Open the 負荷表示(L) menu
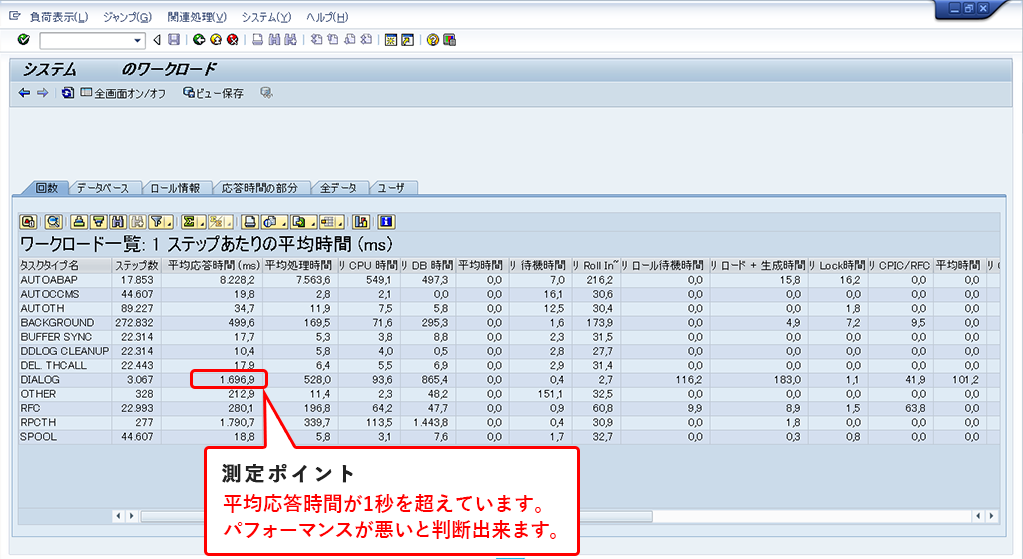 (59, 17)
